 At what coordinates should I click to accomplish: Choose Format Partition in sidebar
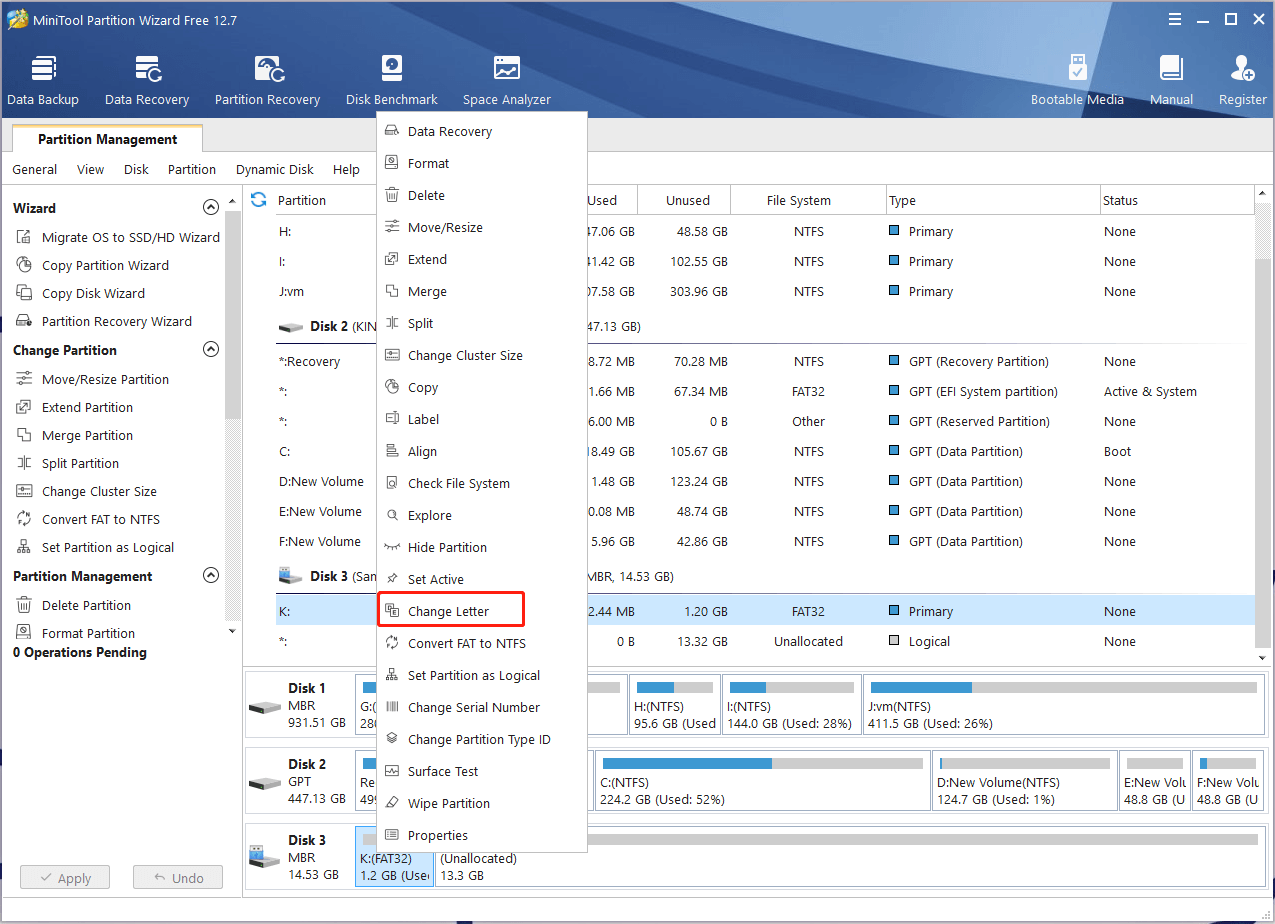pyautogui.click(x=76, y=634)
